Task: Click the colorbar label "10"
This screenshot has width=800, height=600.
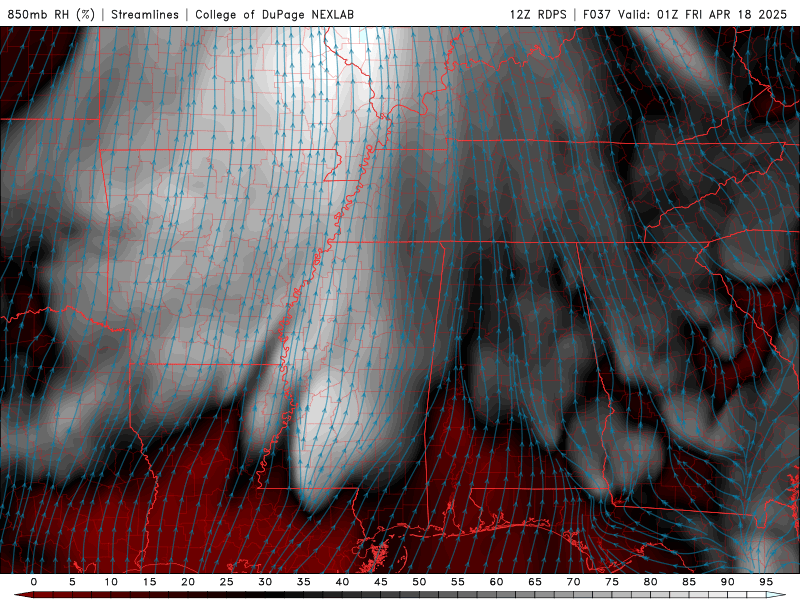Action: point(111,582)
